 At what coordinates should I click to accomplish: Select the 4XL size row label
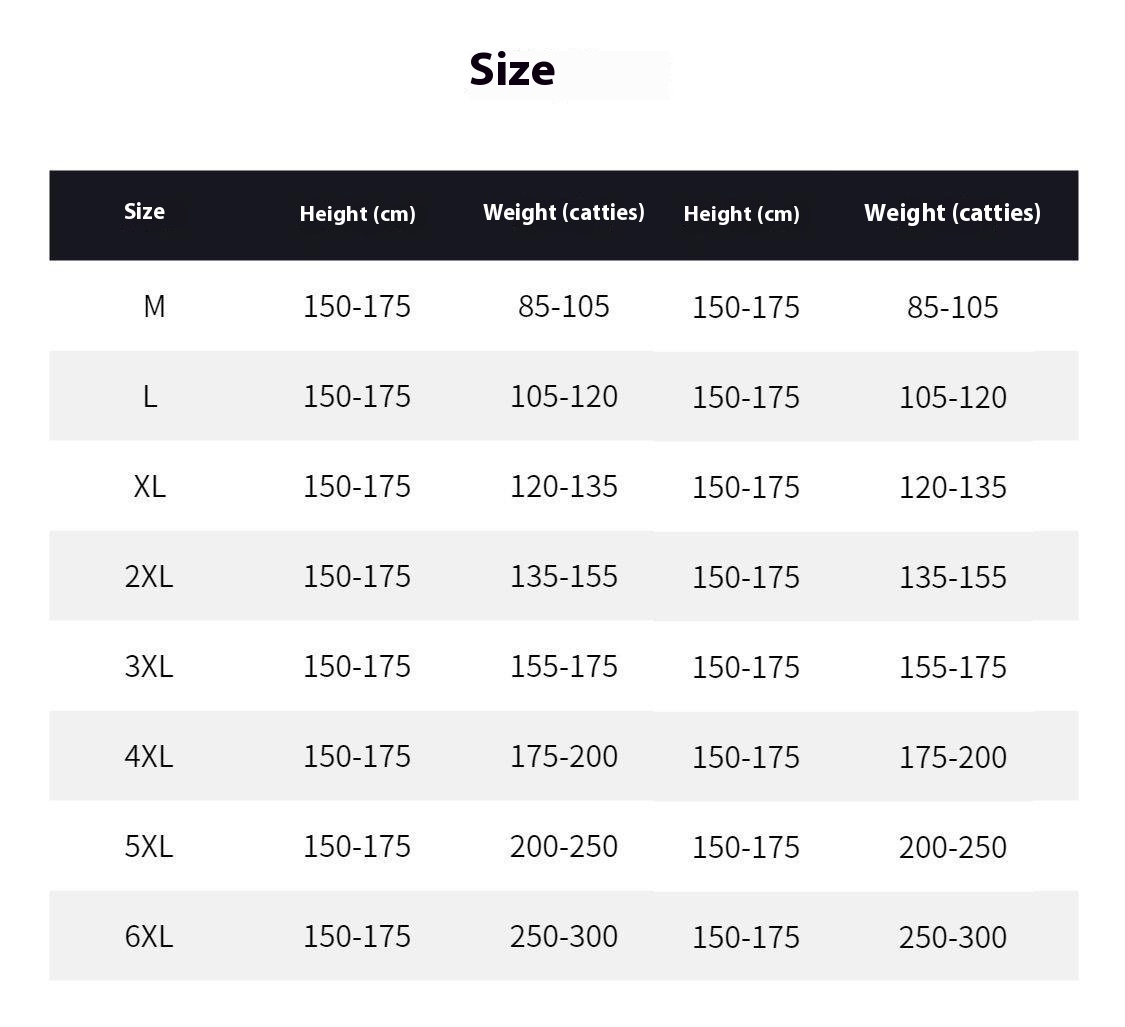(149, 756)
